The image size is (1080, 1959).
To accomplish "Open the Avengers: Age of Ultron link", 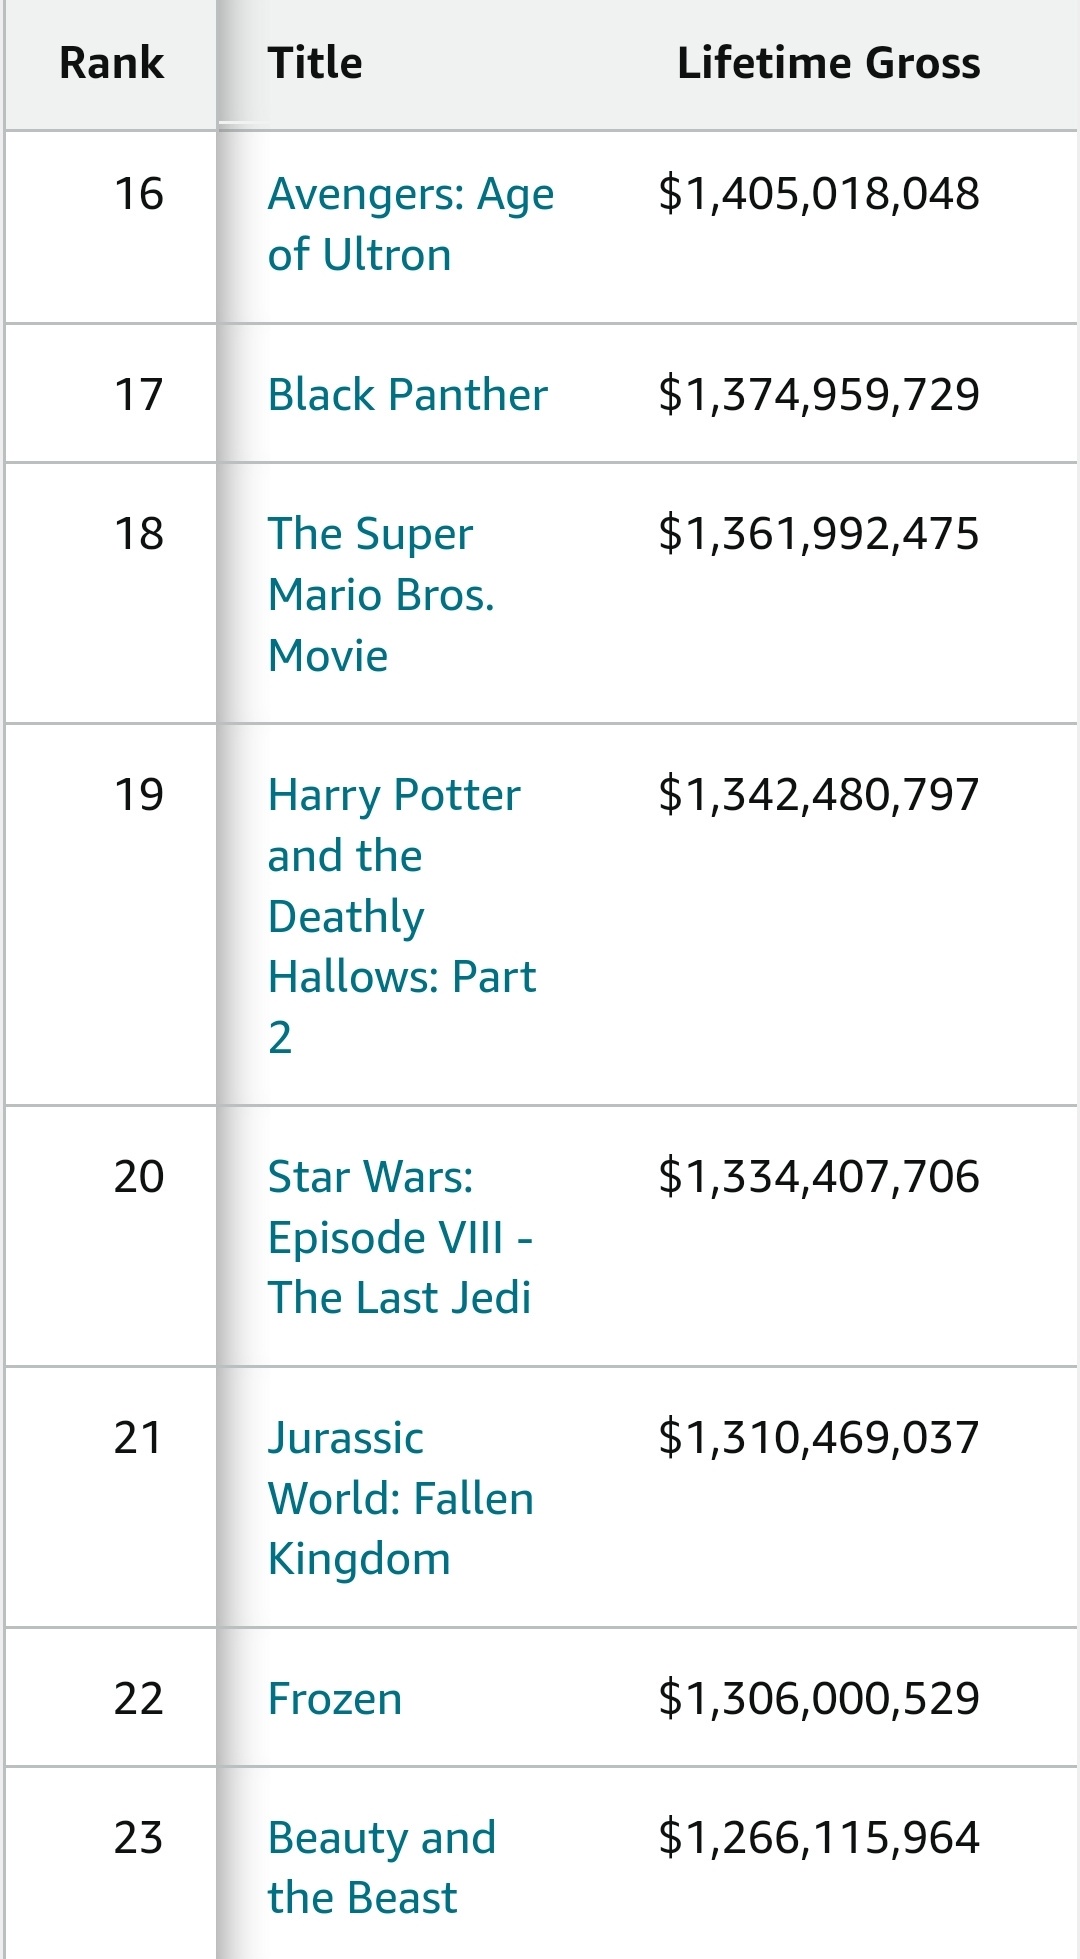I will (x=410, y=224).
